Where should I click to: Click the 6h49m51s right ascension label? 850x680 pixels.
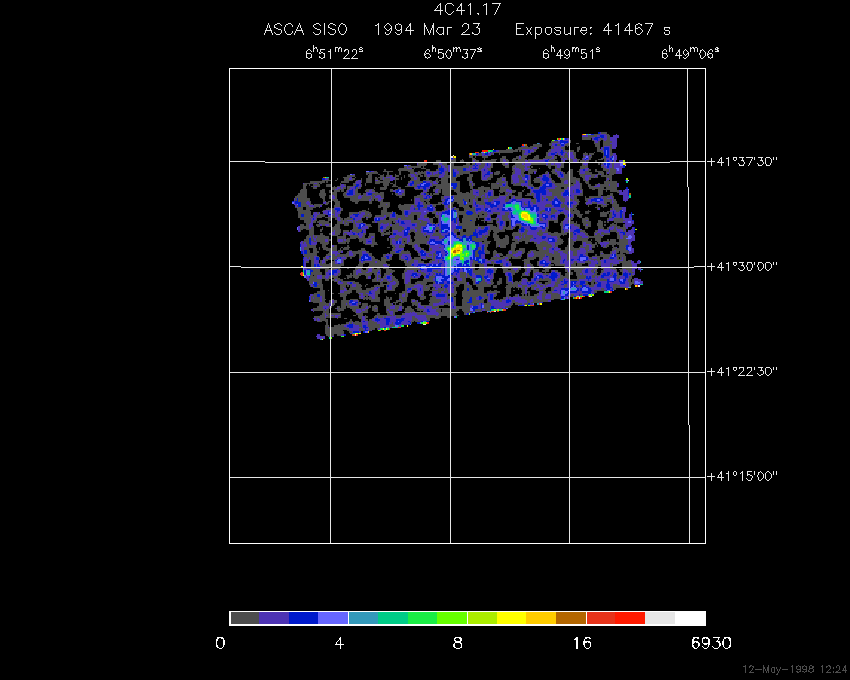[571, 53]
